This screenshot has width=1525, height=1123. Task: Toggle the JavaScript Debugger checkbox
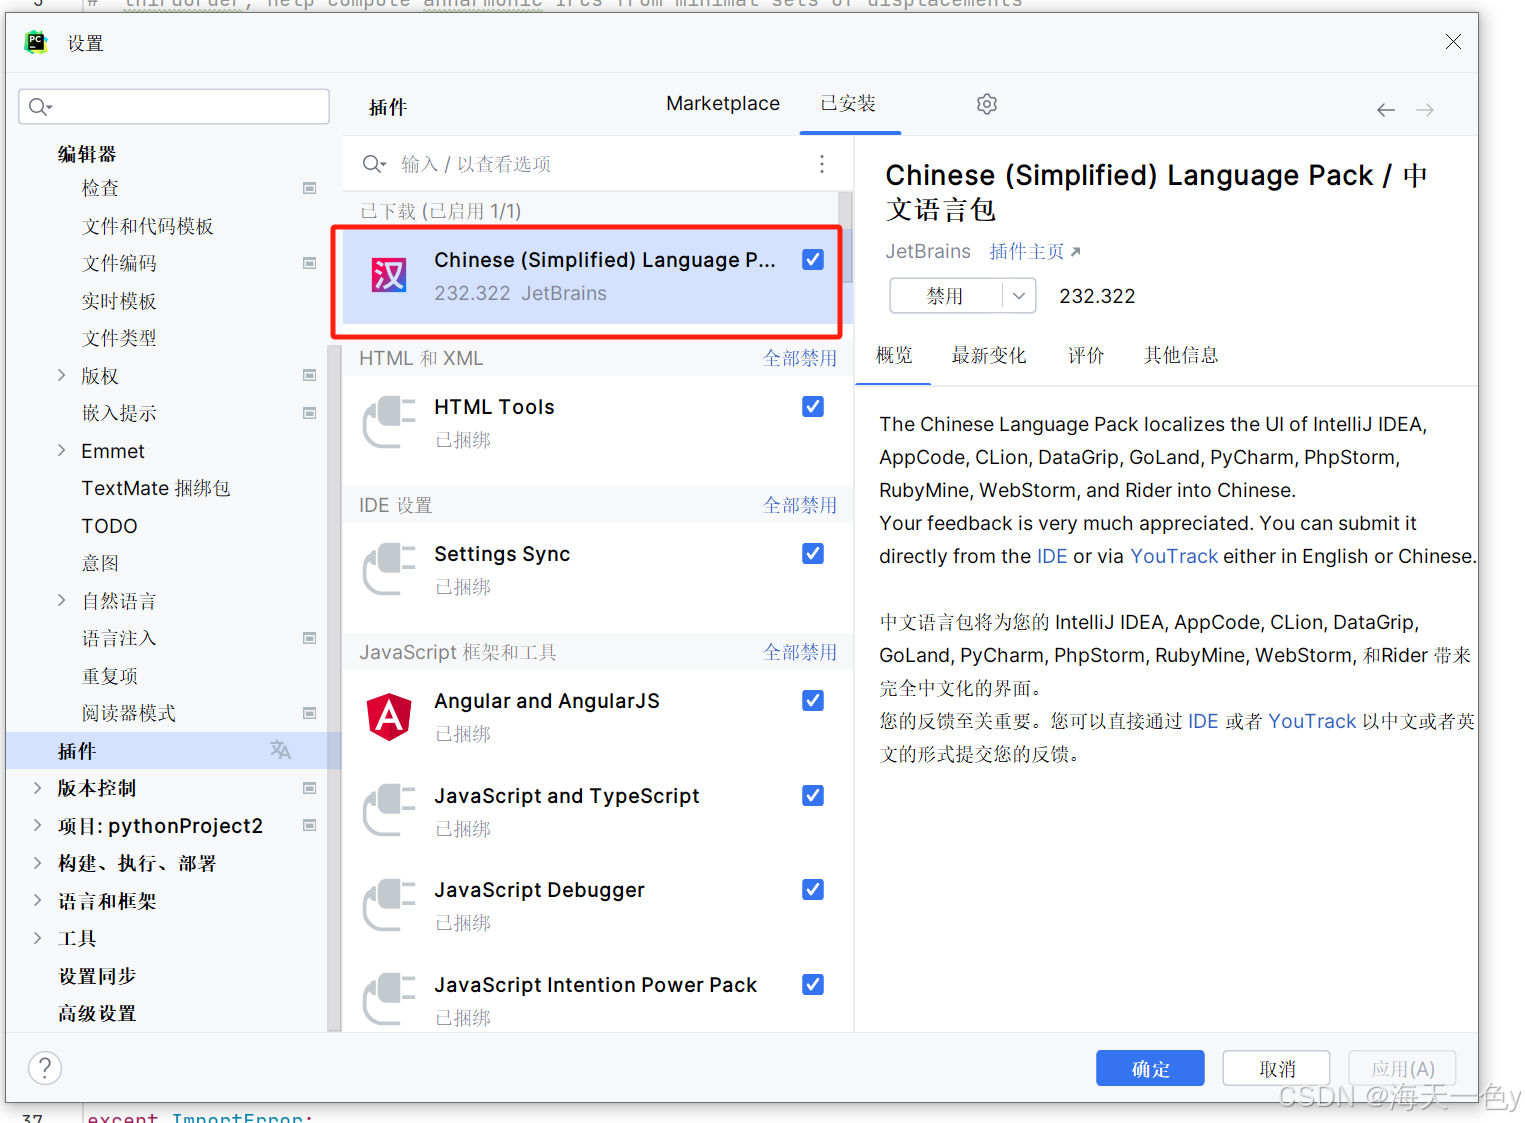pyautogui.click(x=813, y=890)
